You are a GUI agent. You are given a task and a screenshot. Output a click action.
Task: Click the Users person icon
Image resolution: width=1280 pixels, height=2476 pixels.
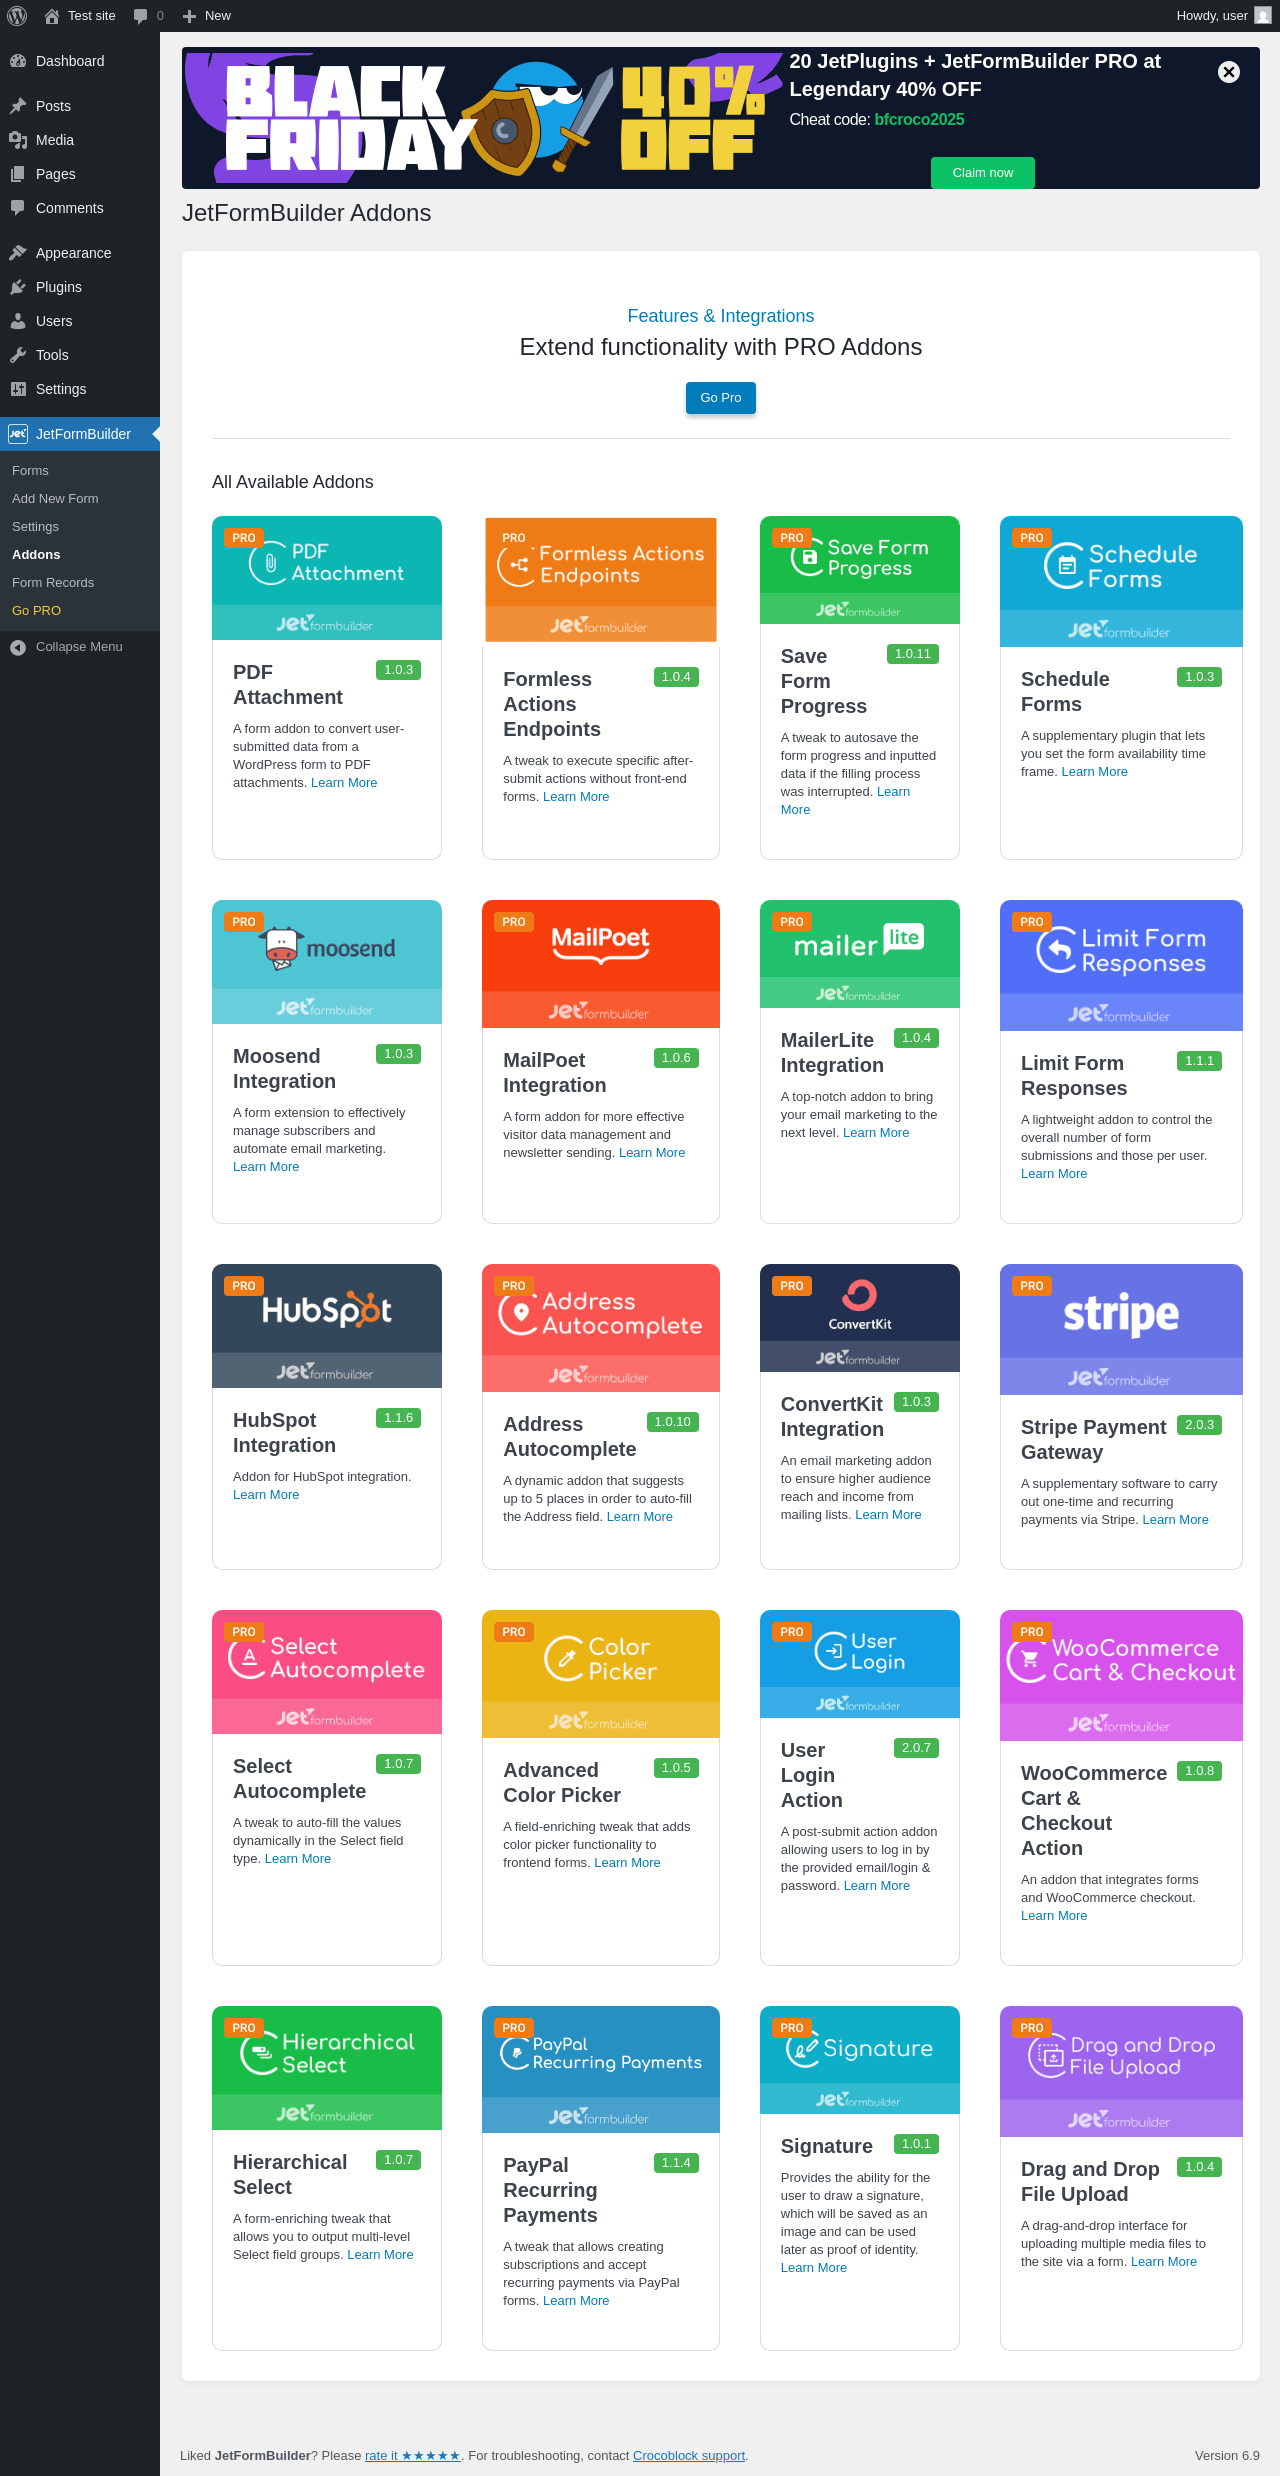pyautogui.click(x=18, y=321)
